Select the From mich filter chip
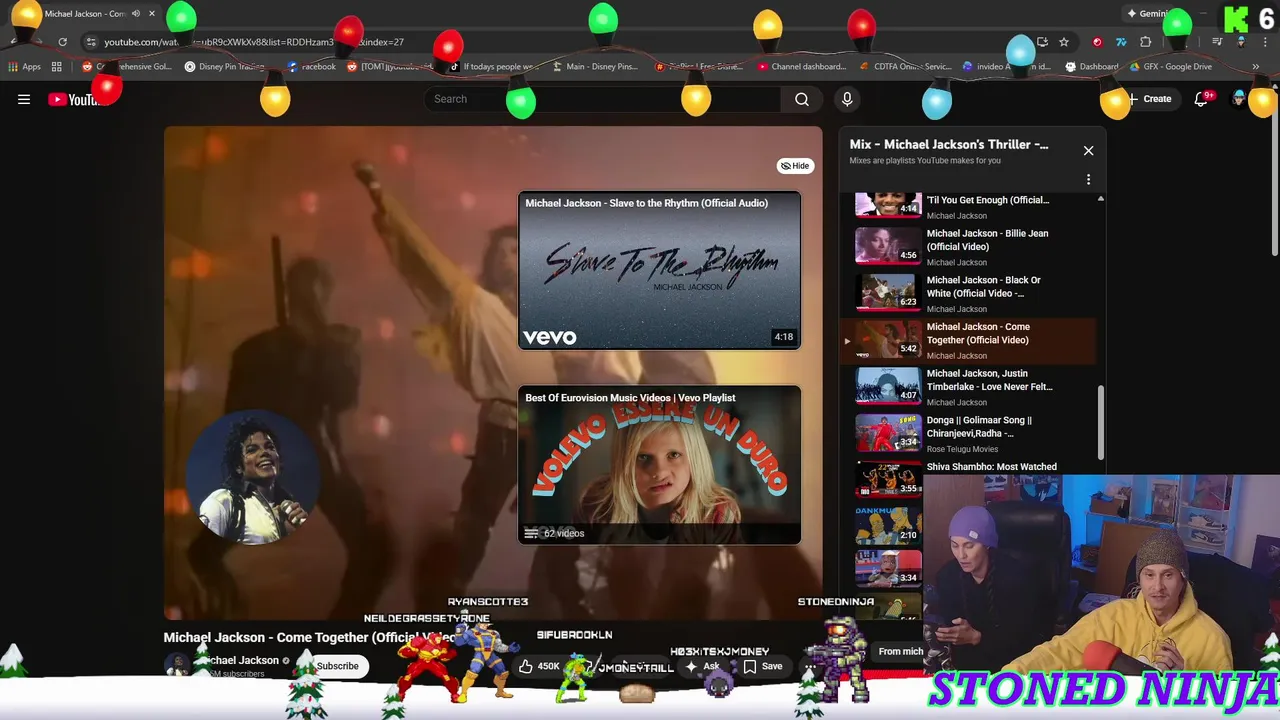Screen dimensions: 1280x720 [900, 652]
